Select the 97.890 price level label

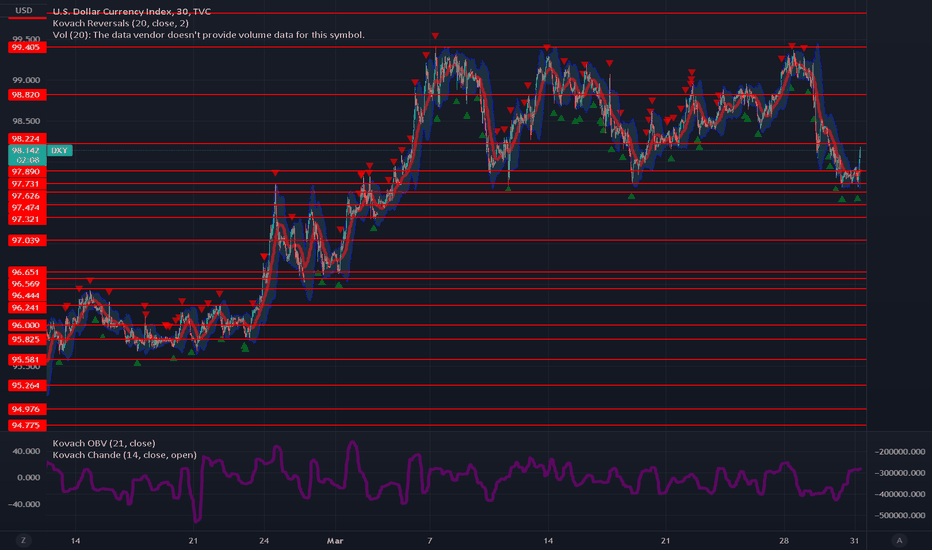tap(27, 172)
